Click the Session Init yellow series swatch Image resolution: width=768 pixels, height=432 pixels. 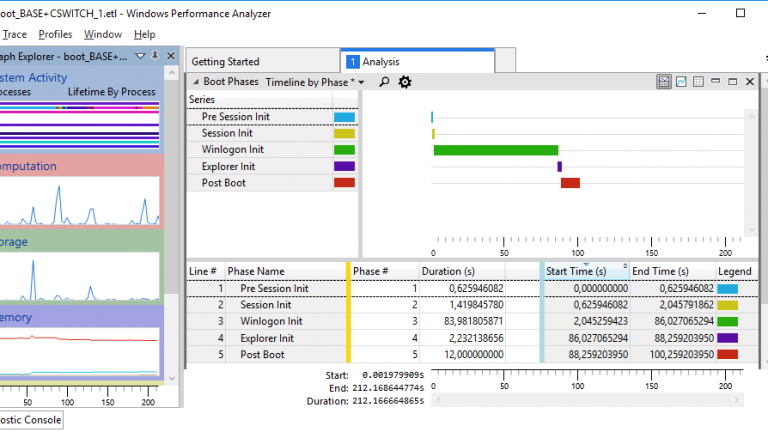[344, 133]
